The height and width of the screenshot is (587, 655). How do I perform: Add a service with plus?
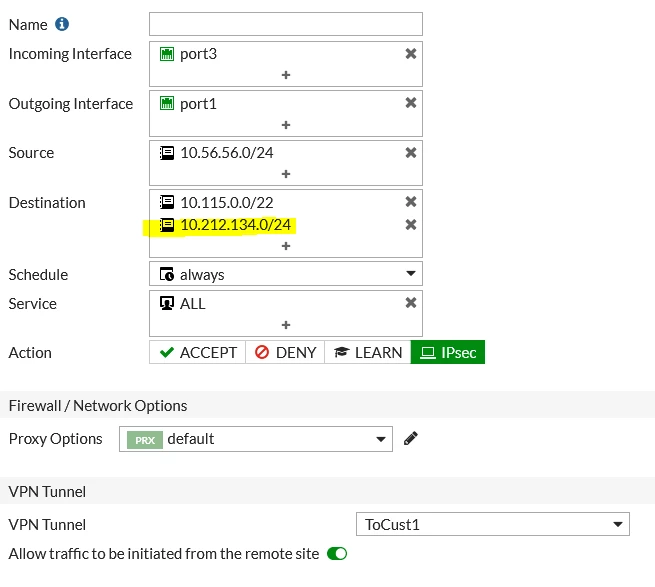point(286,325)
